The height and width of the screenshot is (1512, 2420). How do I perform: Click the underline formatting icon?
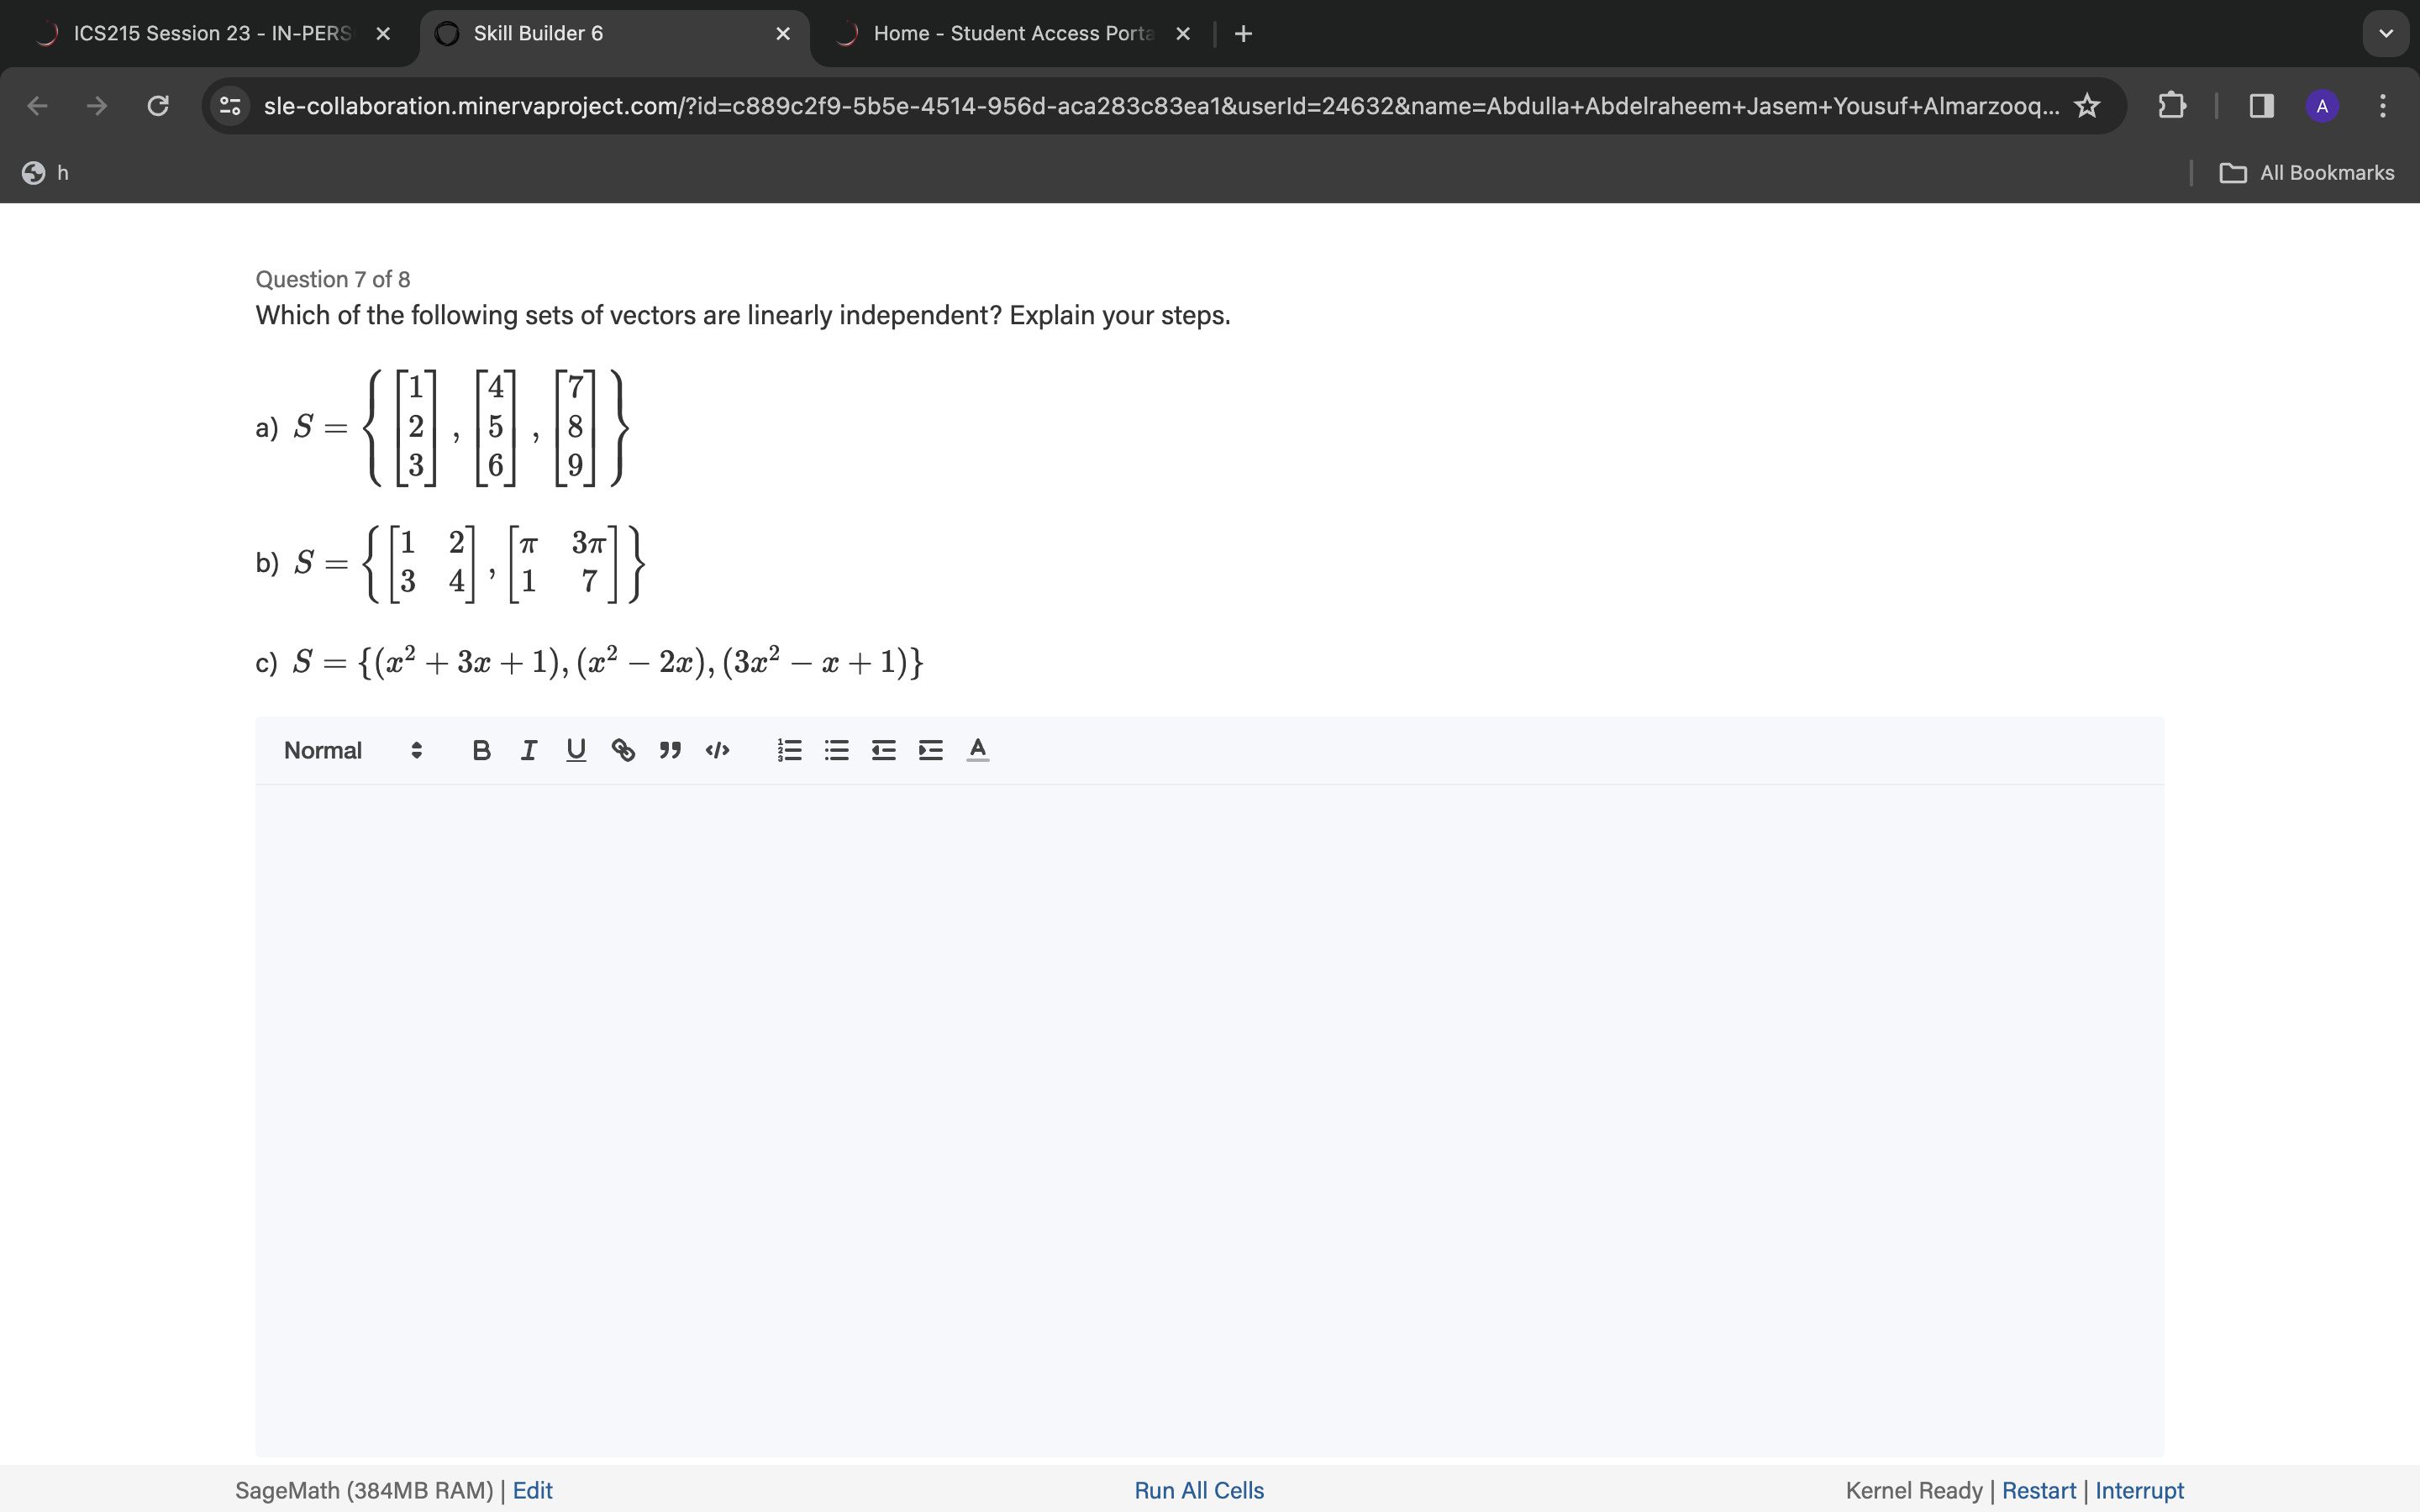[576, 750]
